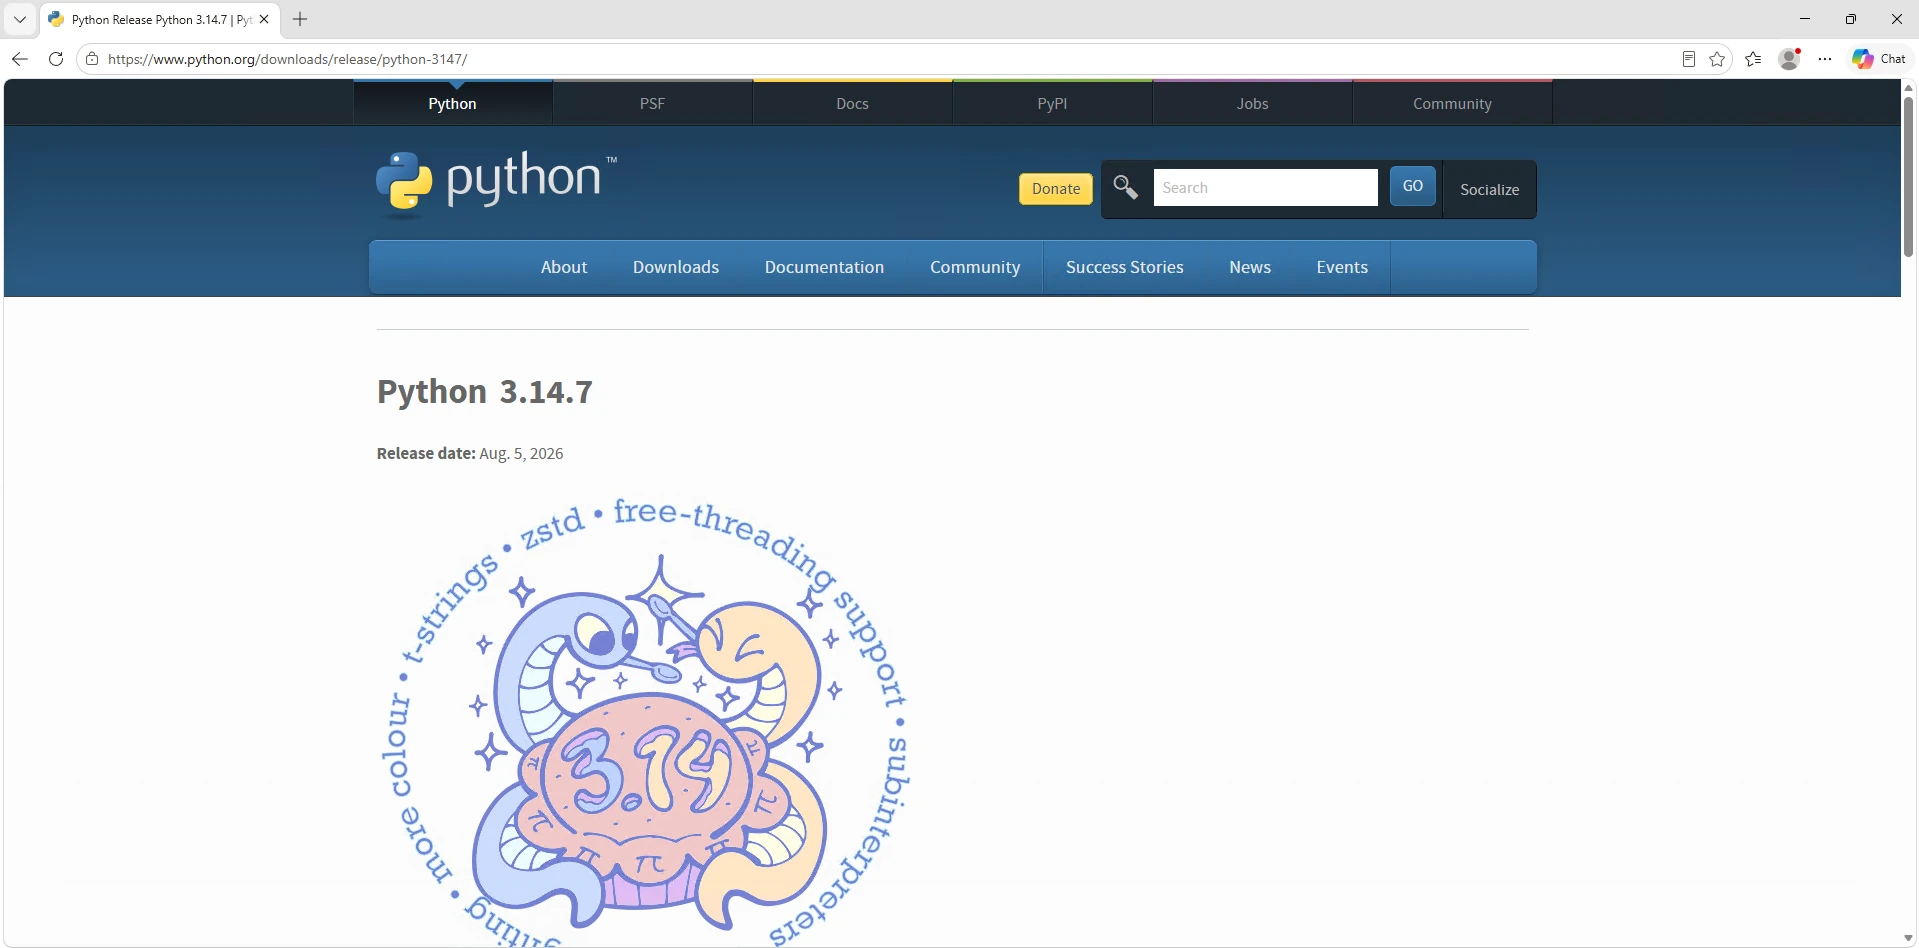
Task: Click the Python 3.14 release artwork
Action: click(646, 722)
